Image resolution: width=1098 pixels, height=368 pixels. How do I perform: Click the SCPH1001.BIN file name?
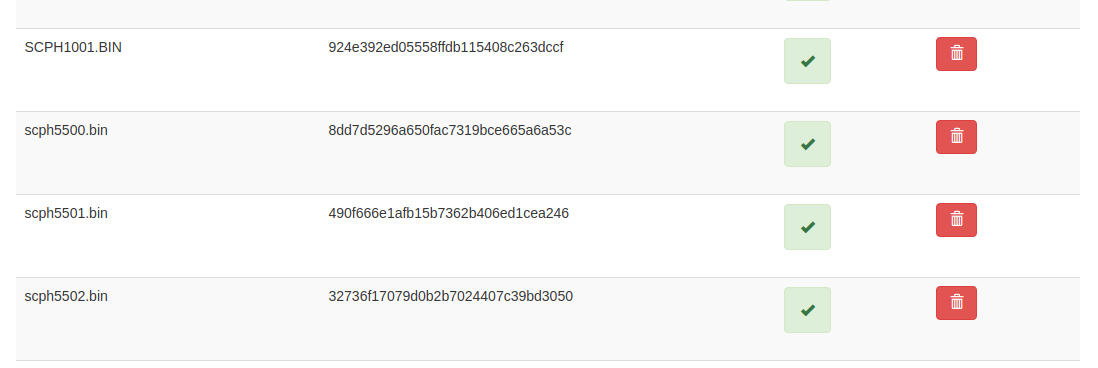(x=73, y=48)
